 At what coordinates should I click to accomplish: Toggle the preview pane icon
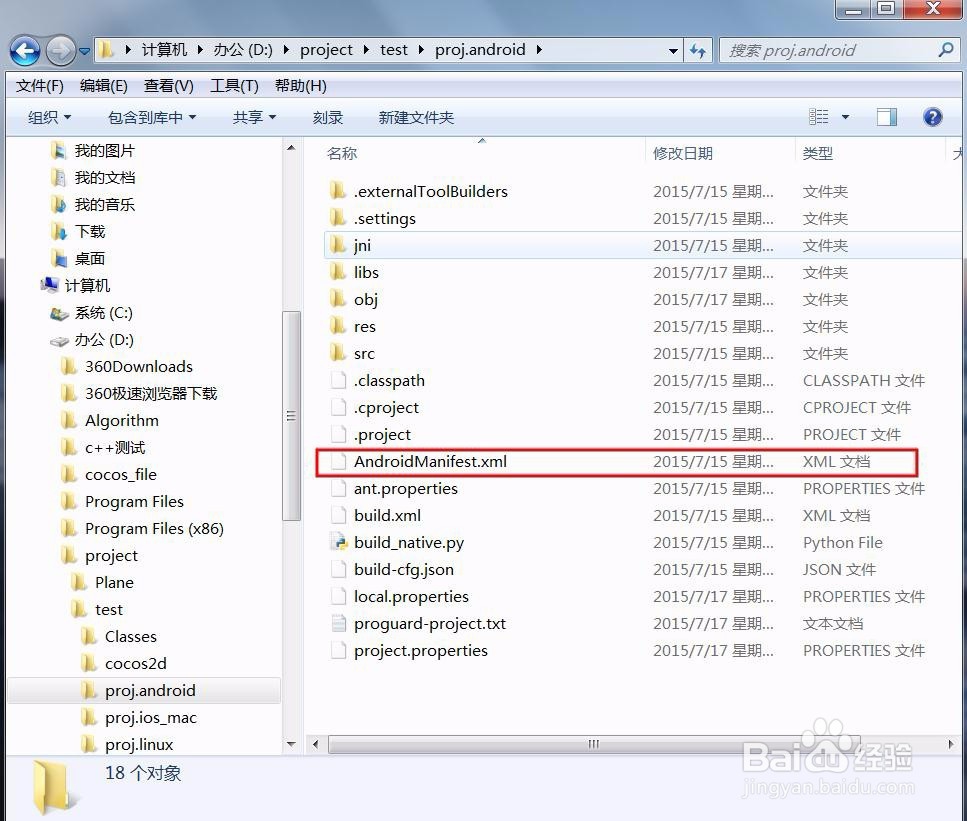coord(887,117)
